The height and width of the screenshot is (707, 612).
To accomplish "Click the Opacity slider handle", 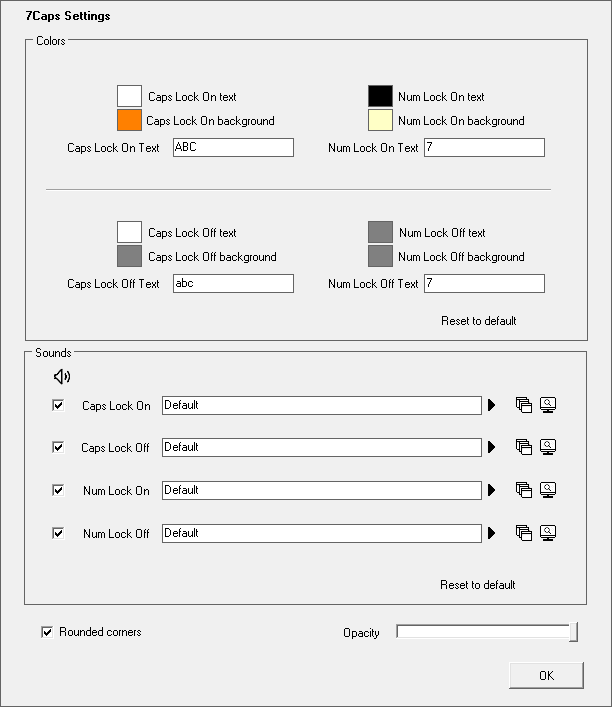I will pyautogui.click(x=573, y=632).
